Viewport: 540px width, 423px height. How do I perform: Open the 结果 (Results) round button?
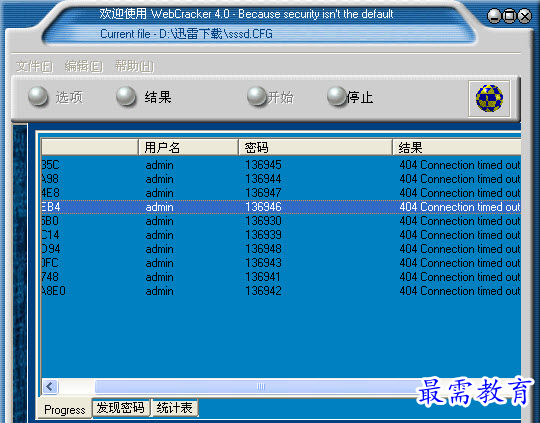pyautogui.click(x=126, y=96)
